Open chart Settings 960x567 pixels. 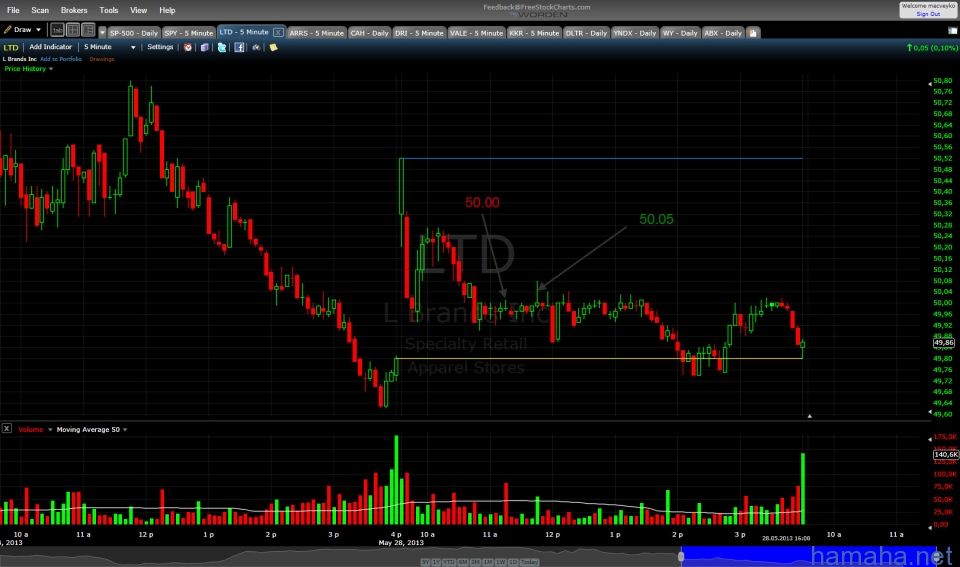tap(160, 47)
